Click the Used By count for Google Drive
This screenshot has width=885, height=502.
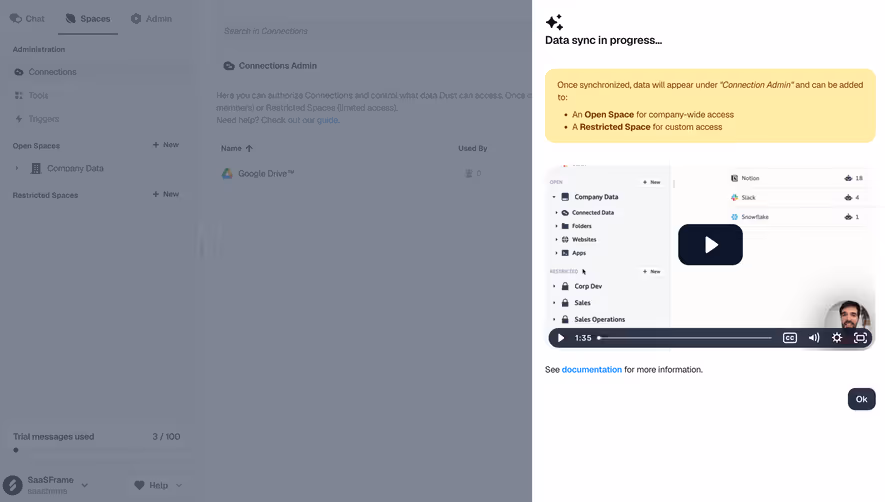pos(473,173)
